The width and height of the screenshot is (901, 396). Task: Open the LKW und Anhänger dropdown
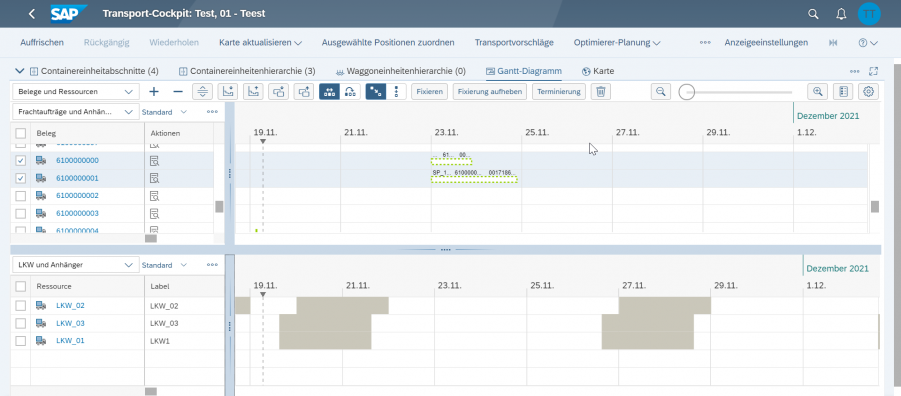[76, 266]
